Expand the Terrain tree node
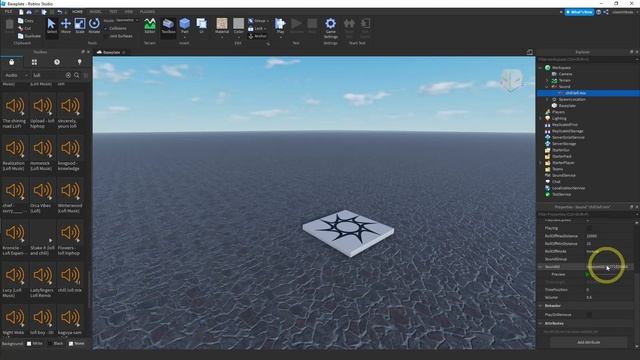 (547, 80)
